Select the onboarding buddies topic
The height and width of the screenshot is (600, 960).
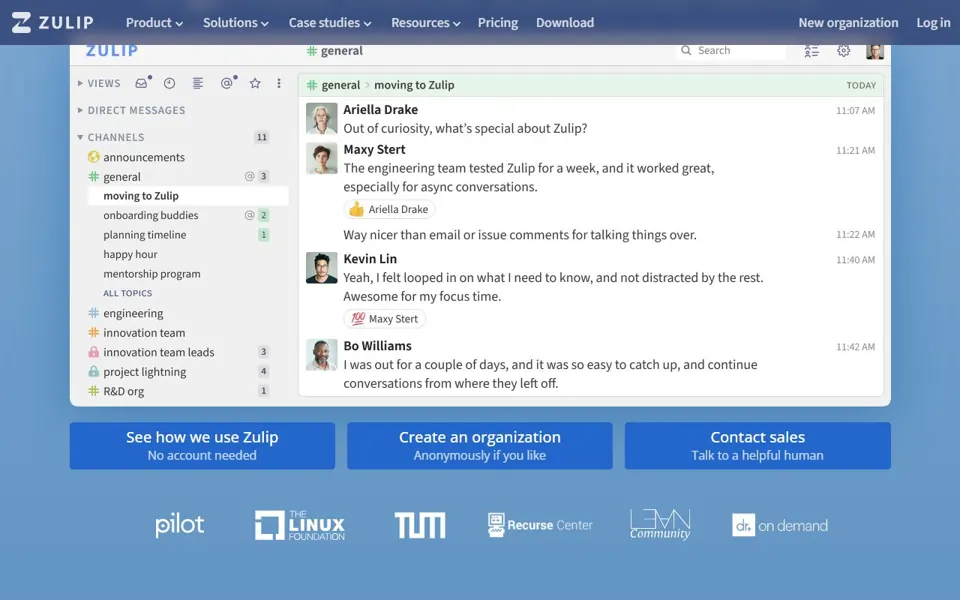coord(151,216)
